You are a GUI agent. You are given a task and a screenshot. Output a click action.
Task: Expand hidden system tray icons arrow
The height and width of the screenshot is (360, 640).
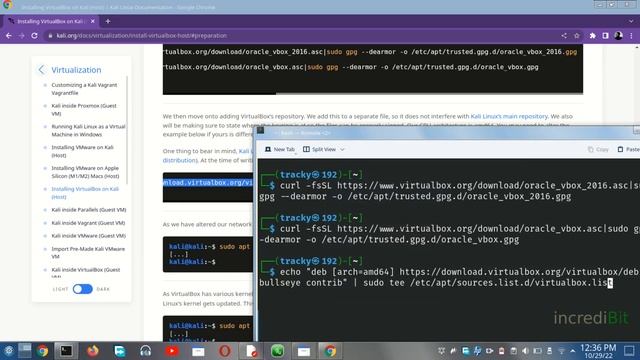pos(573,351)
